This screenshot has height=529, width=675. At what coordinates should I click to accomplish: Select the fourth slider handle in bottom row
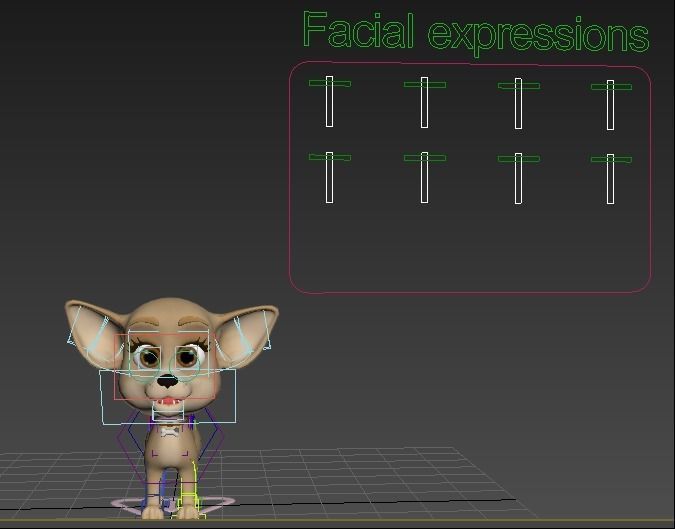point(611,160)
